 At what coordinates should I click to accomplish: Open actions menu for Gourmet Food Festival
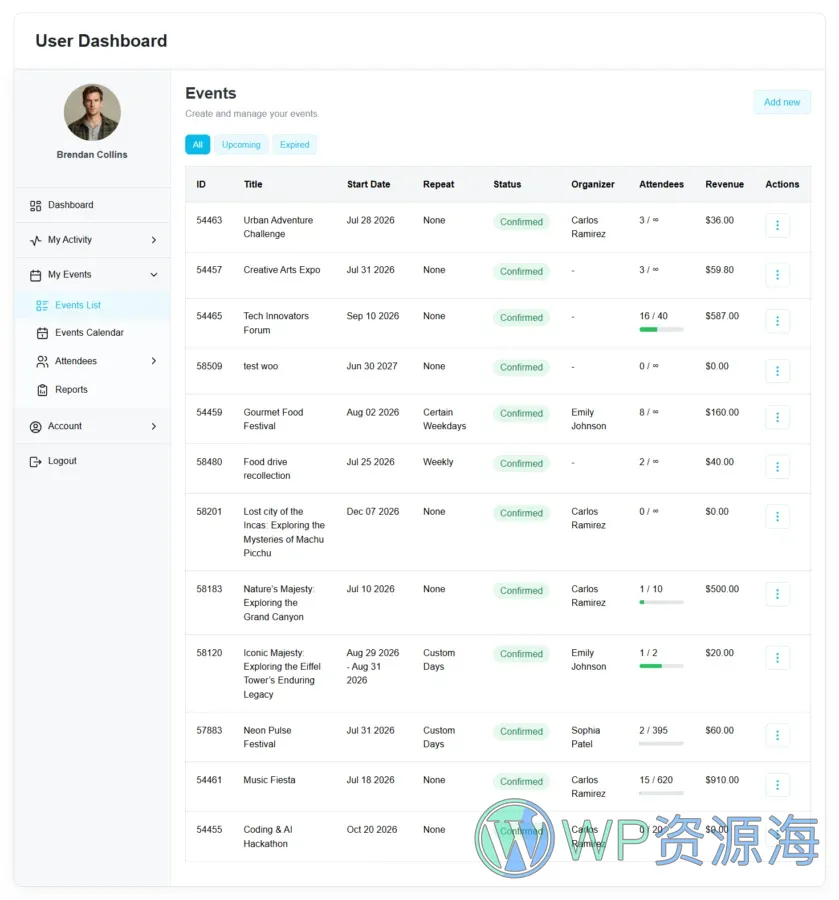[x=777, y=417]
